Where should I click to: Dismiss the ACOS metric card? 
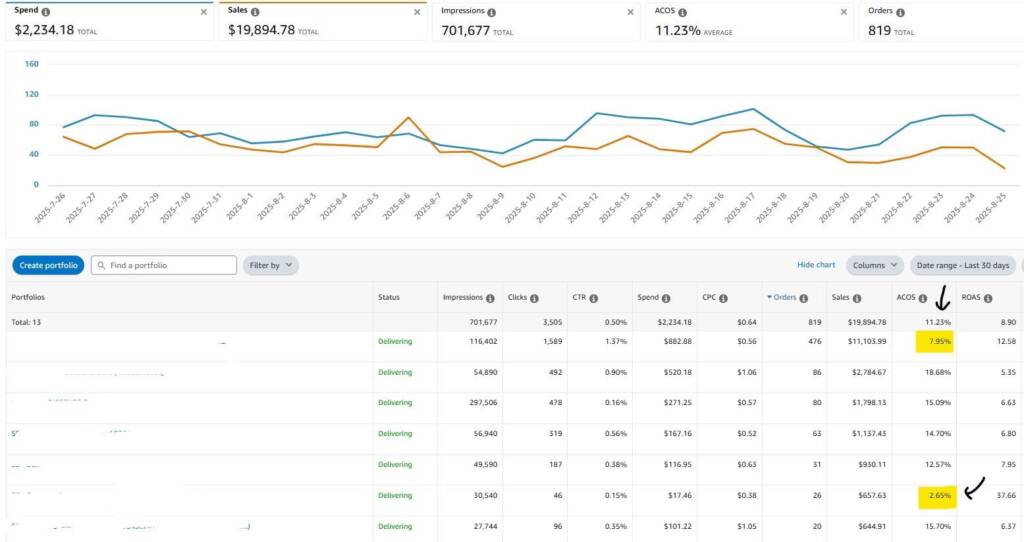[843, 12]
